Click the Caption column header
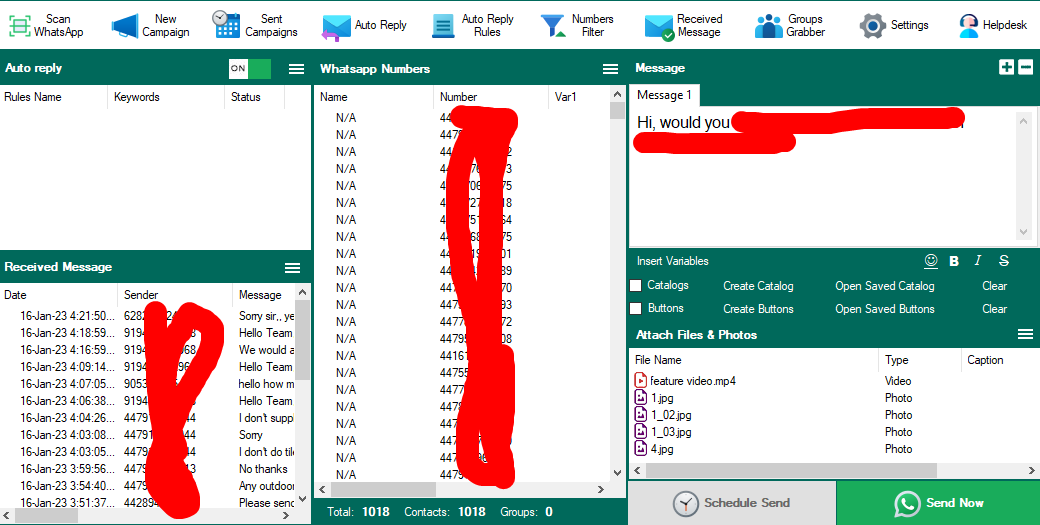Viewport: 1040px width, 525px height. (1000, 360)
